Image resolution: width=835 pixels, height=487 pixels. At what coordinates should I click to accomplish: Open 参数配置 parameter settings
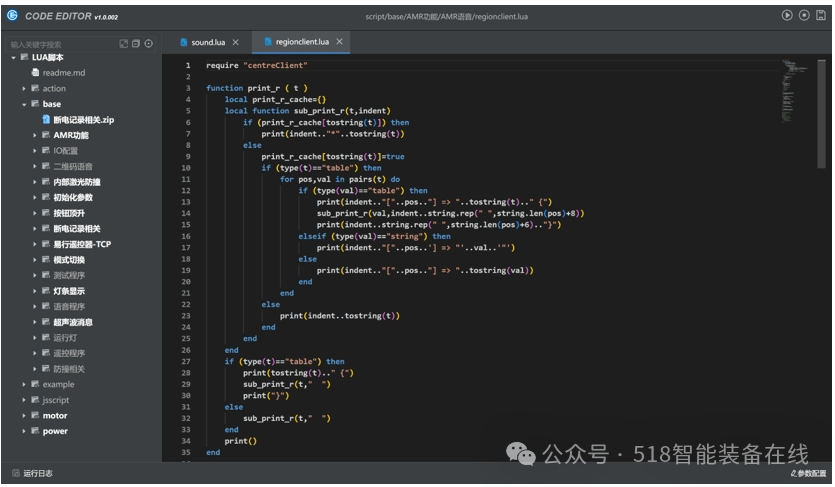coord(808,473)
